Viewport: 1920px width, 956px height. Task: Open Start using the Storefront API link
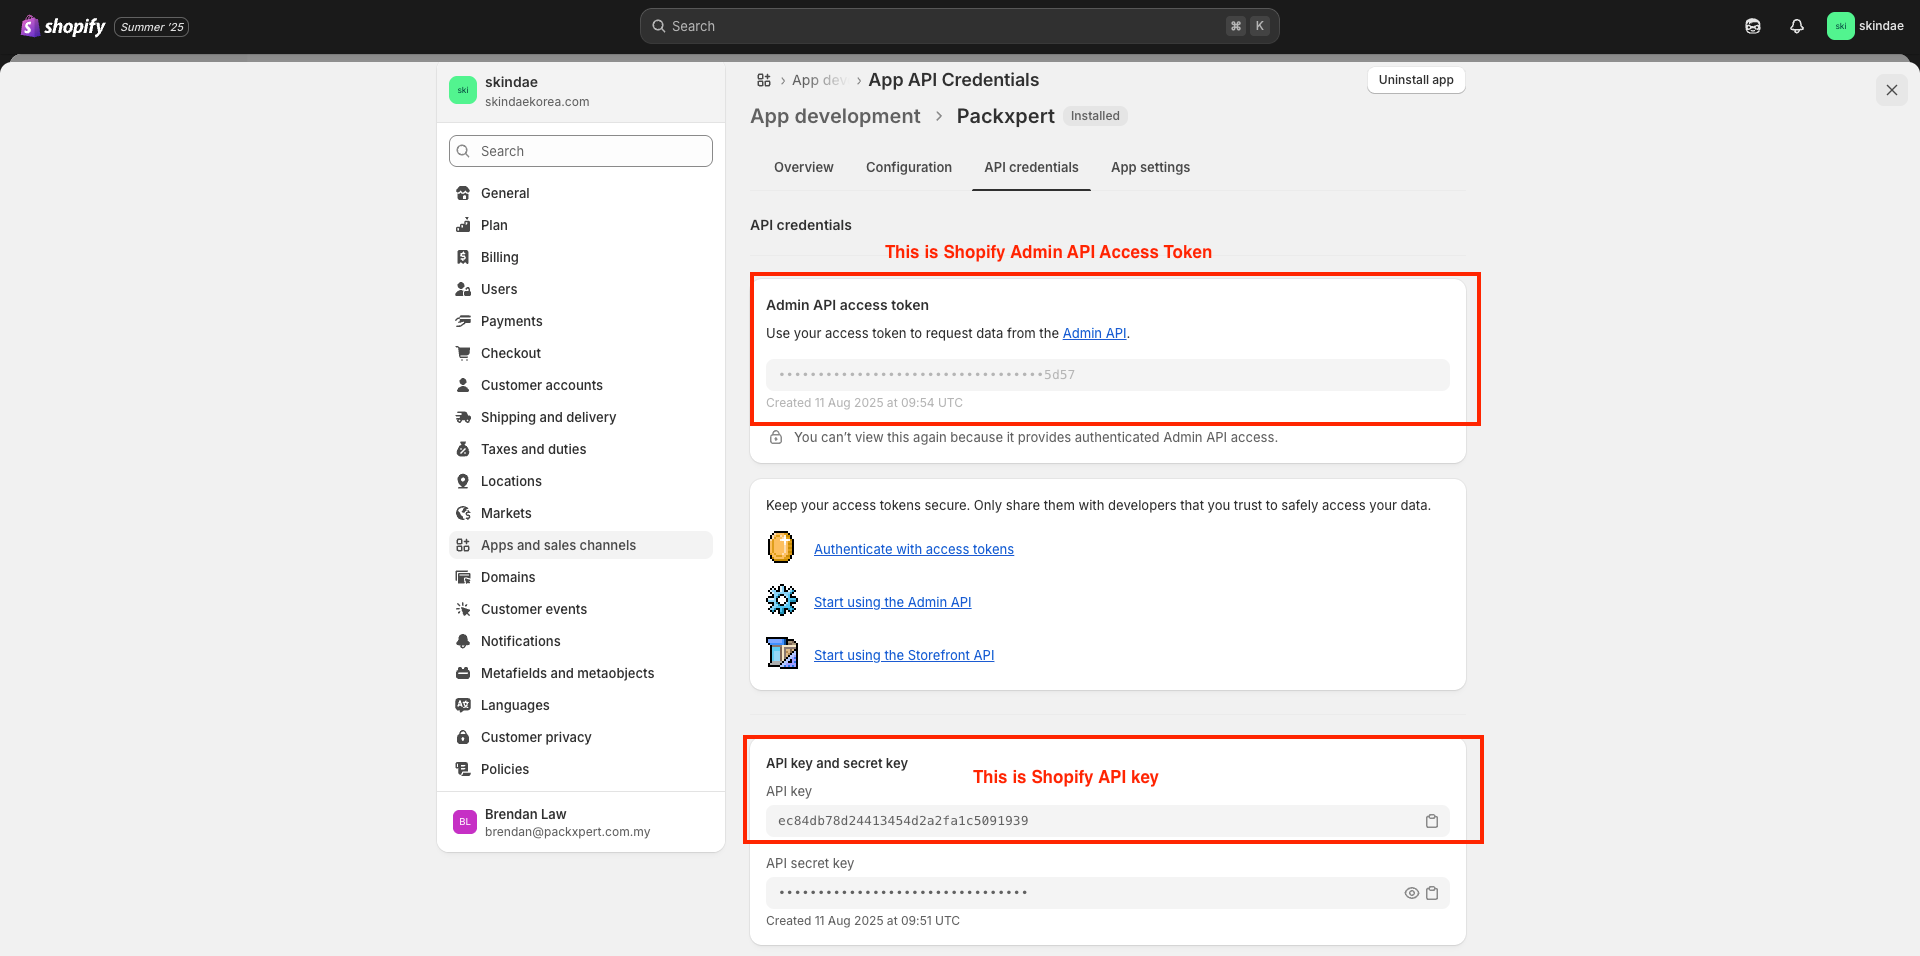click(904, 655)
